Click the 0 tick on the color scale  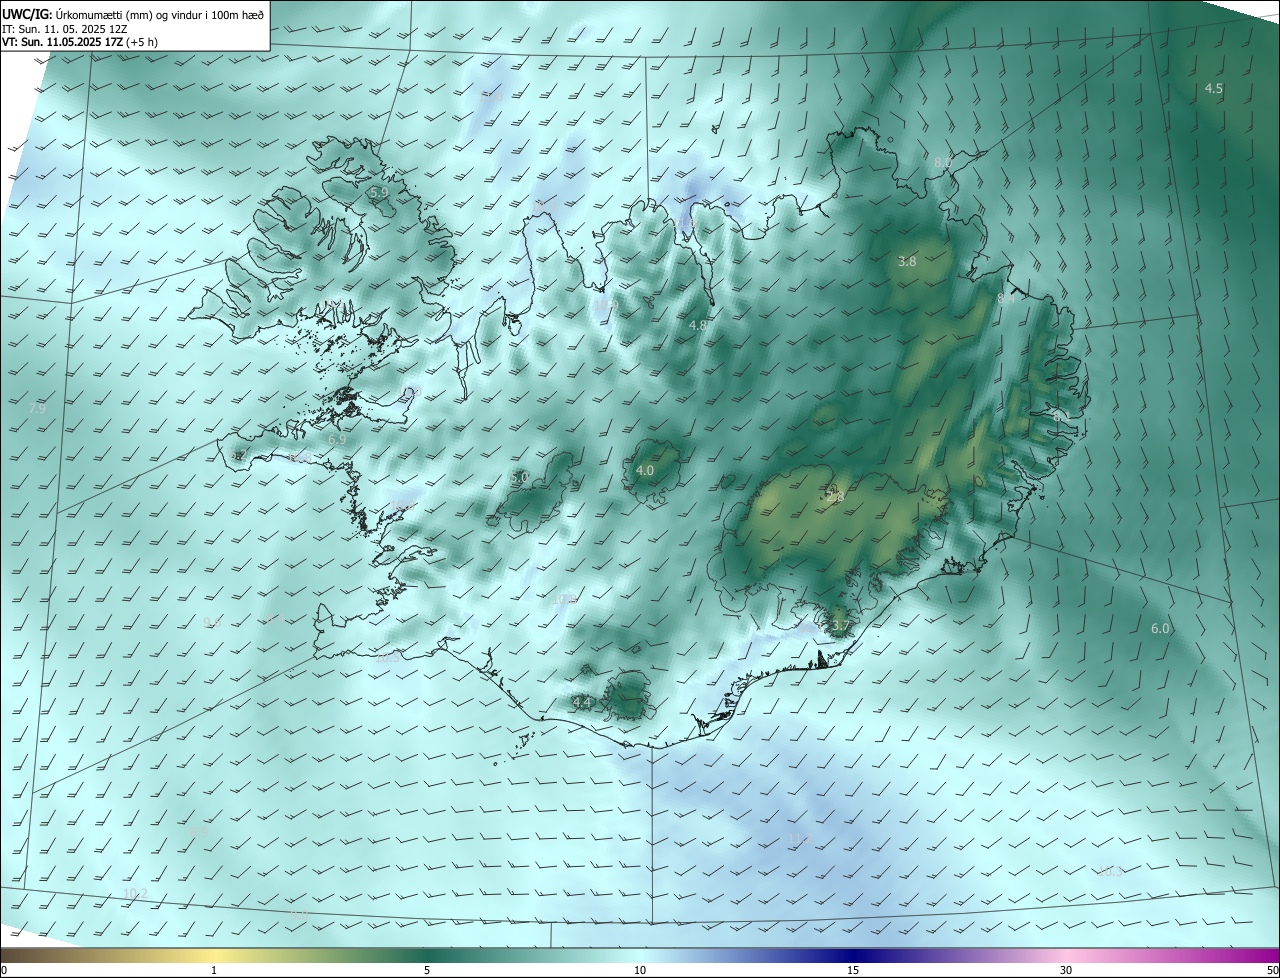click(x=4, y=970)
